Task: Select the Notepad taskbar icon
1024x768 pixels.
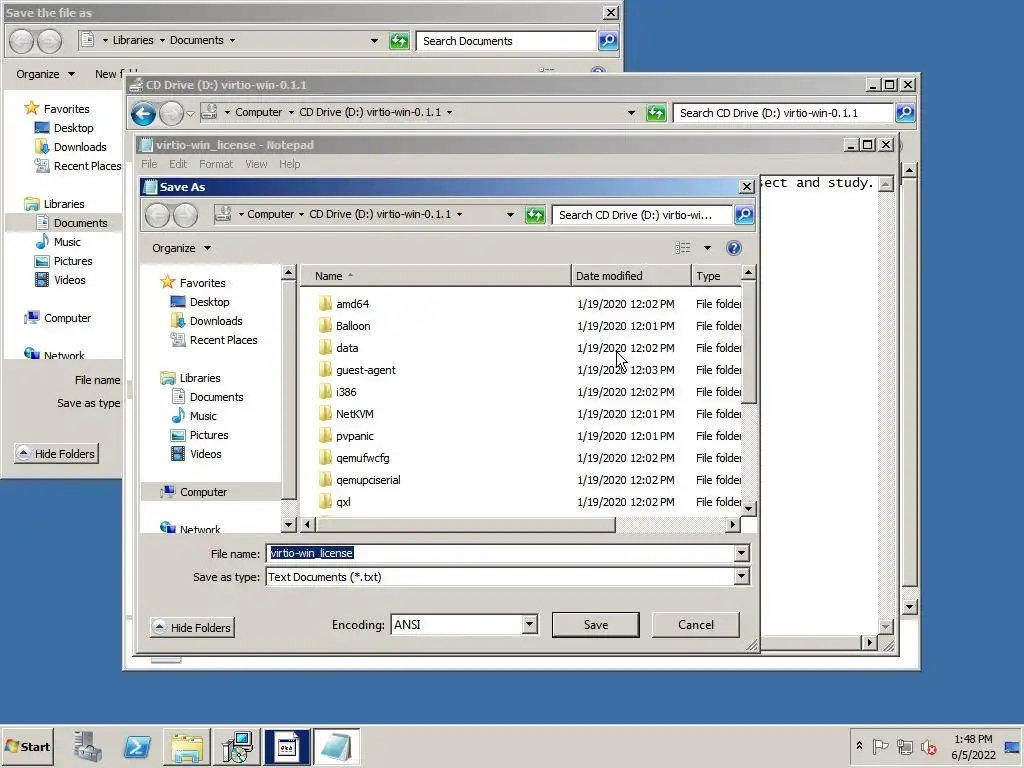Action: [336, 746]
